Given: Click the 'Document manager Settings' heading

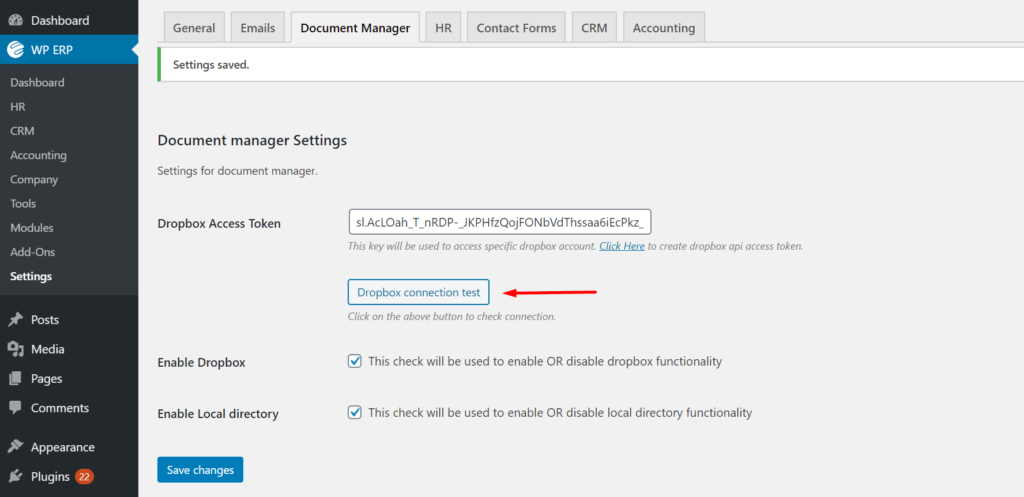Looking at the screenshot, I should (252, 140).
